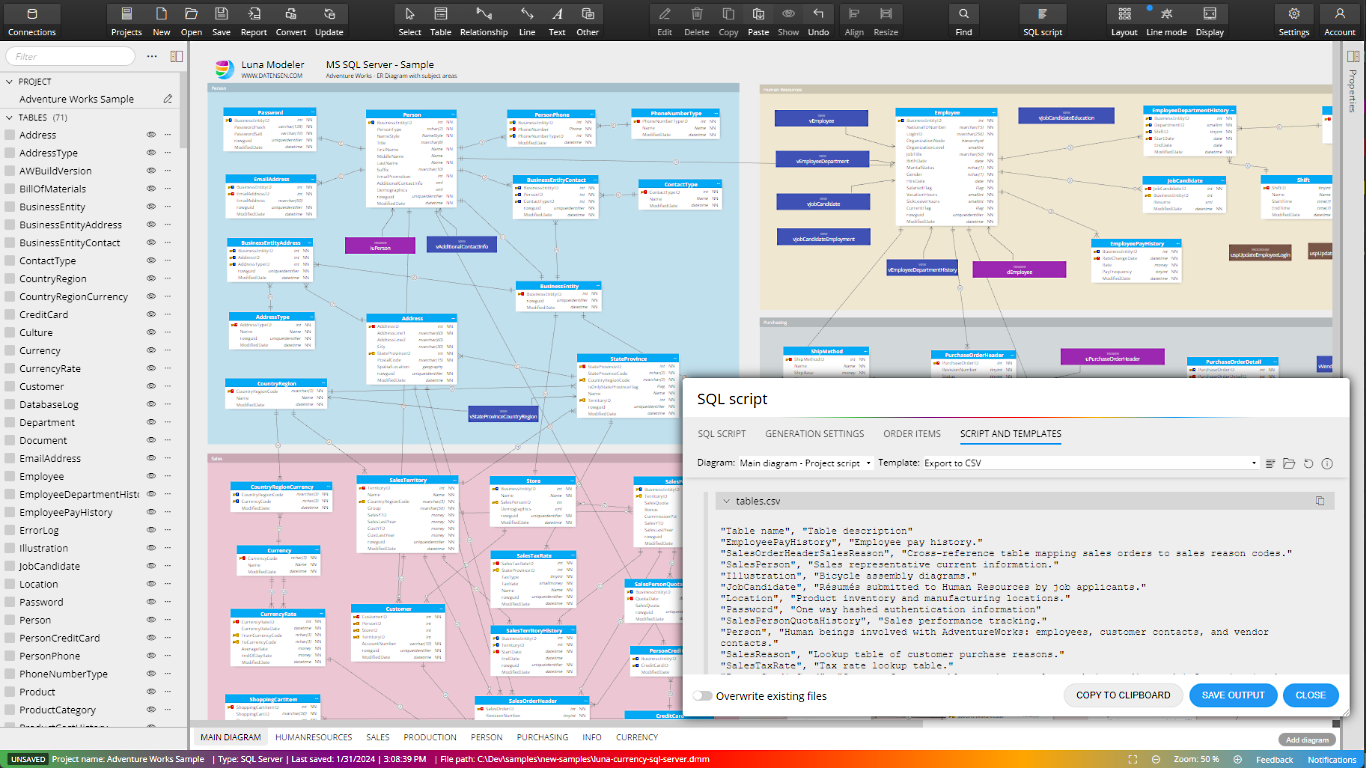Click the Table tool icon
Viewport: 1366px width, 768px height.
point(440,14)
